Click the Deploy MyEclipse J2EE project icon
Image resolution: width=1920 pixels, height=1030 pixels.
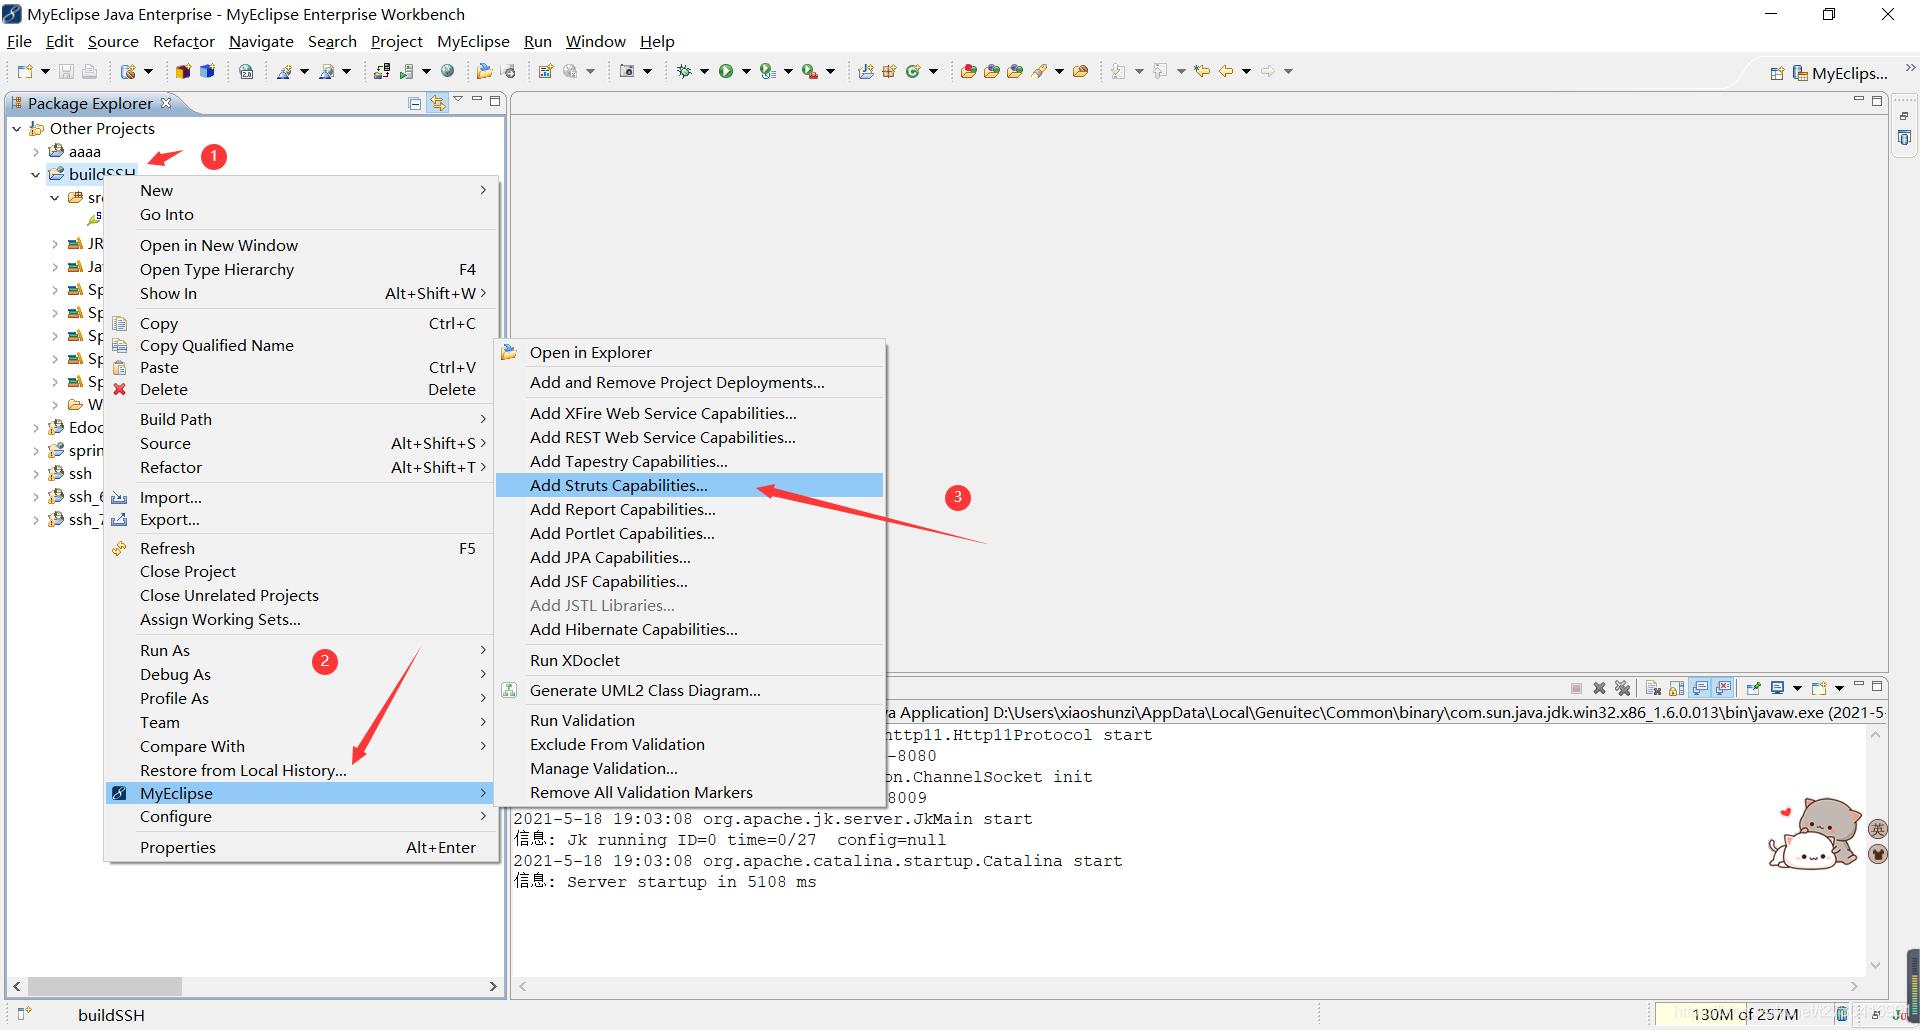coord(382,71)
